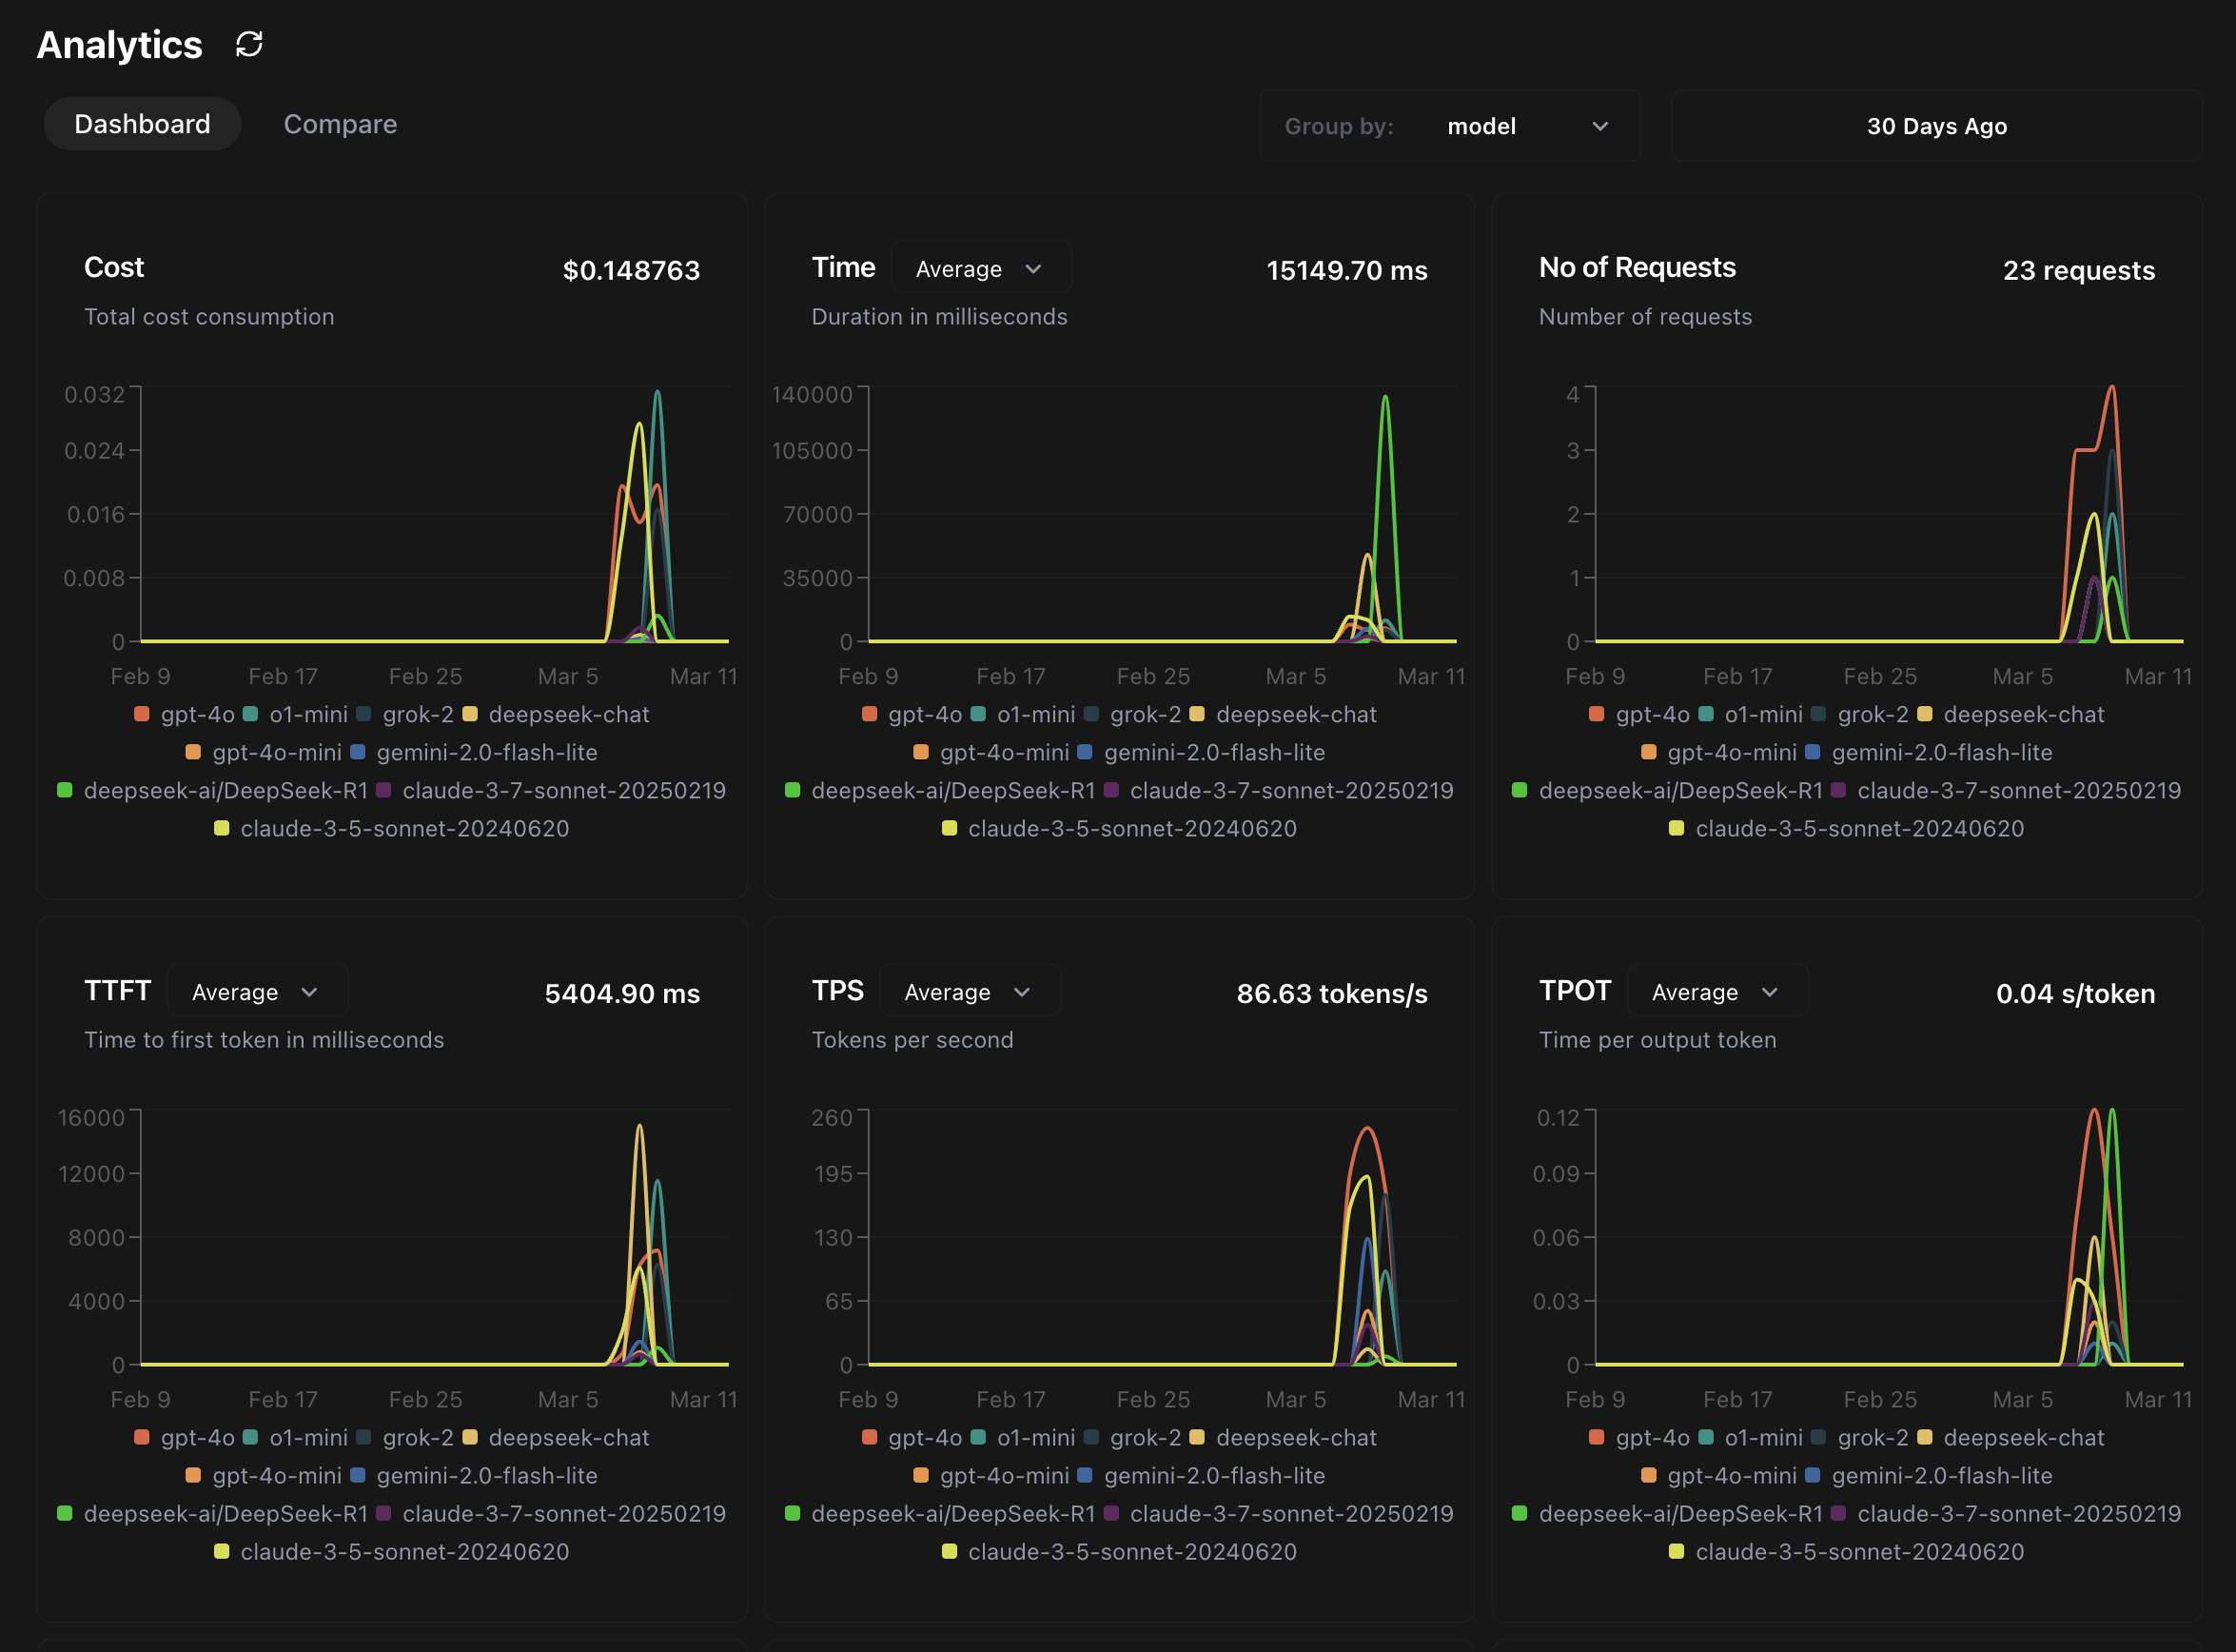Toggle claude-3-7-sonnet legend in TPOT chart
Viewport: 2236px width, 1652px height.
2006,1513
